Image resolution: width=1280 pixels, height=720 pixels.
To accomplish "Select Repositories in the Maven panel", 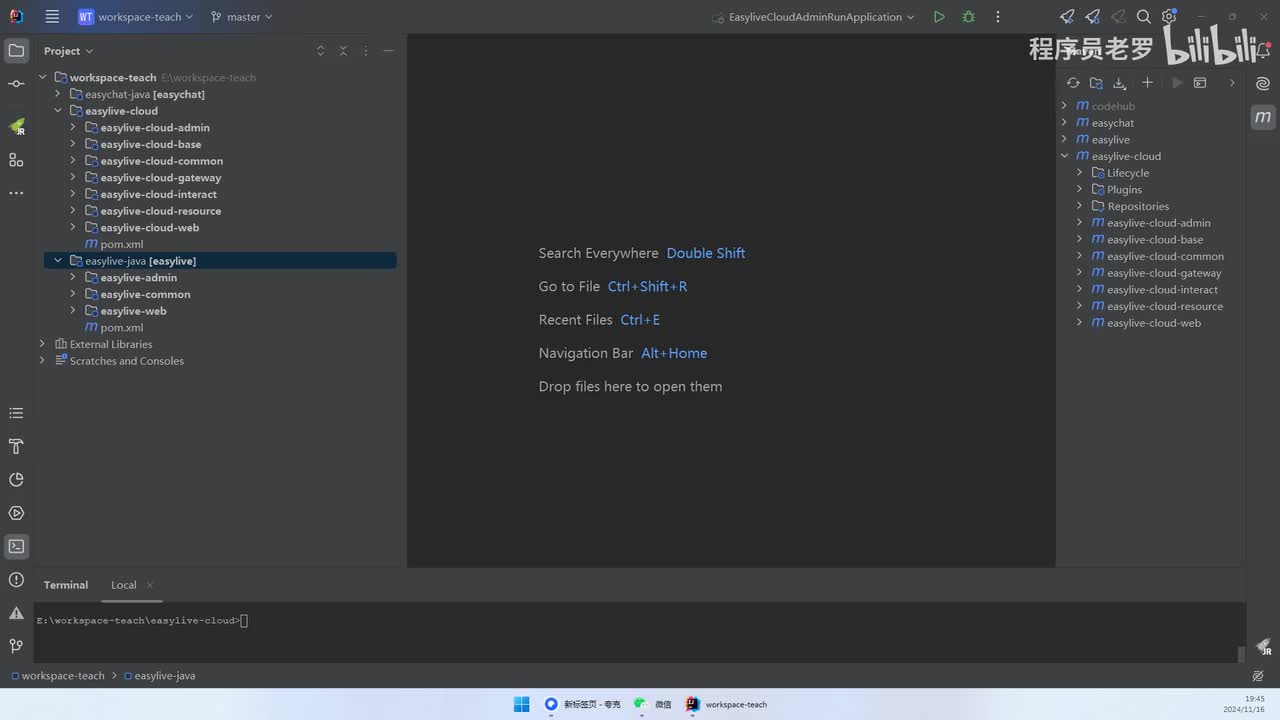I will [1138, 206].
